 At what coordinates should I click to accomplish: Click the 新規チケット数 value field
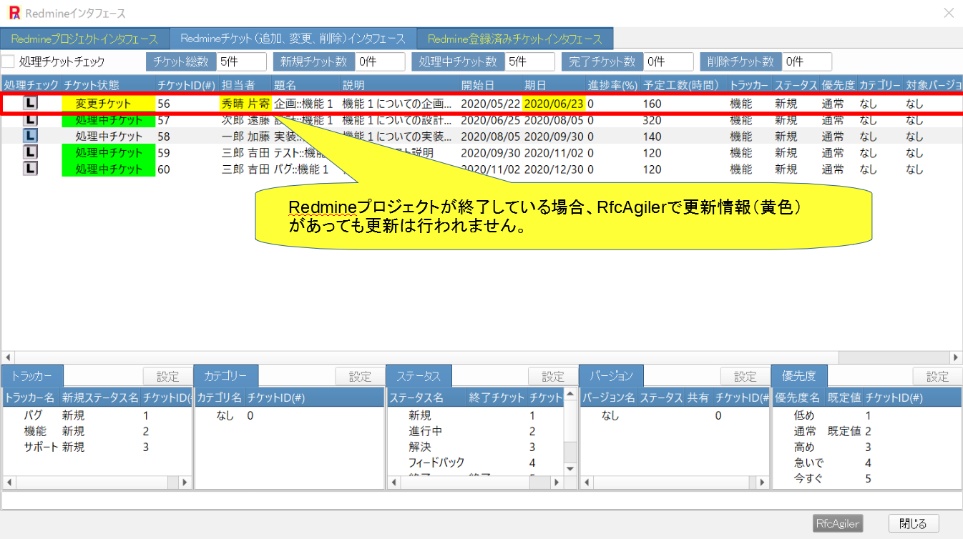[380, 61]
